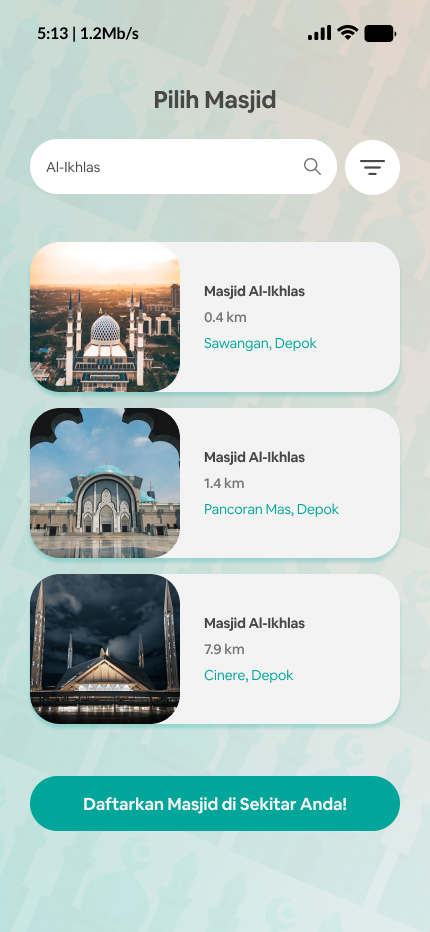Click the Cinere, Depok location link
The image size is (430, 932).
click(x=249, y=675)
